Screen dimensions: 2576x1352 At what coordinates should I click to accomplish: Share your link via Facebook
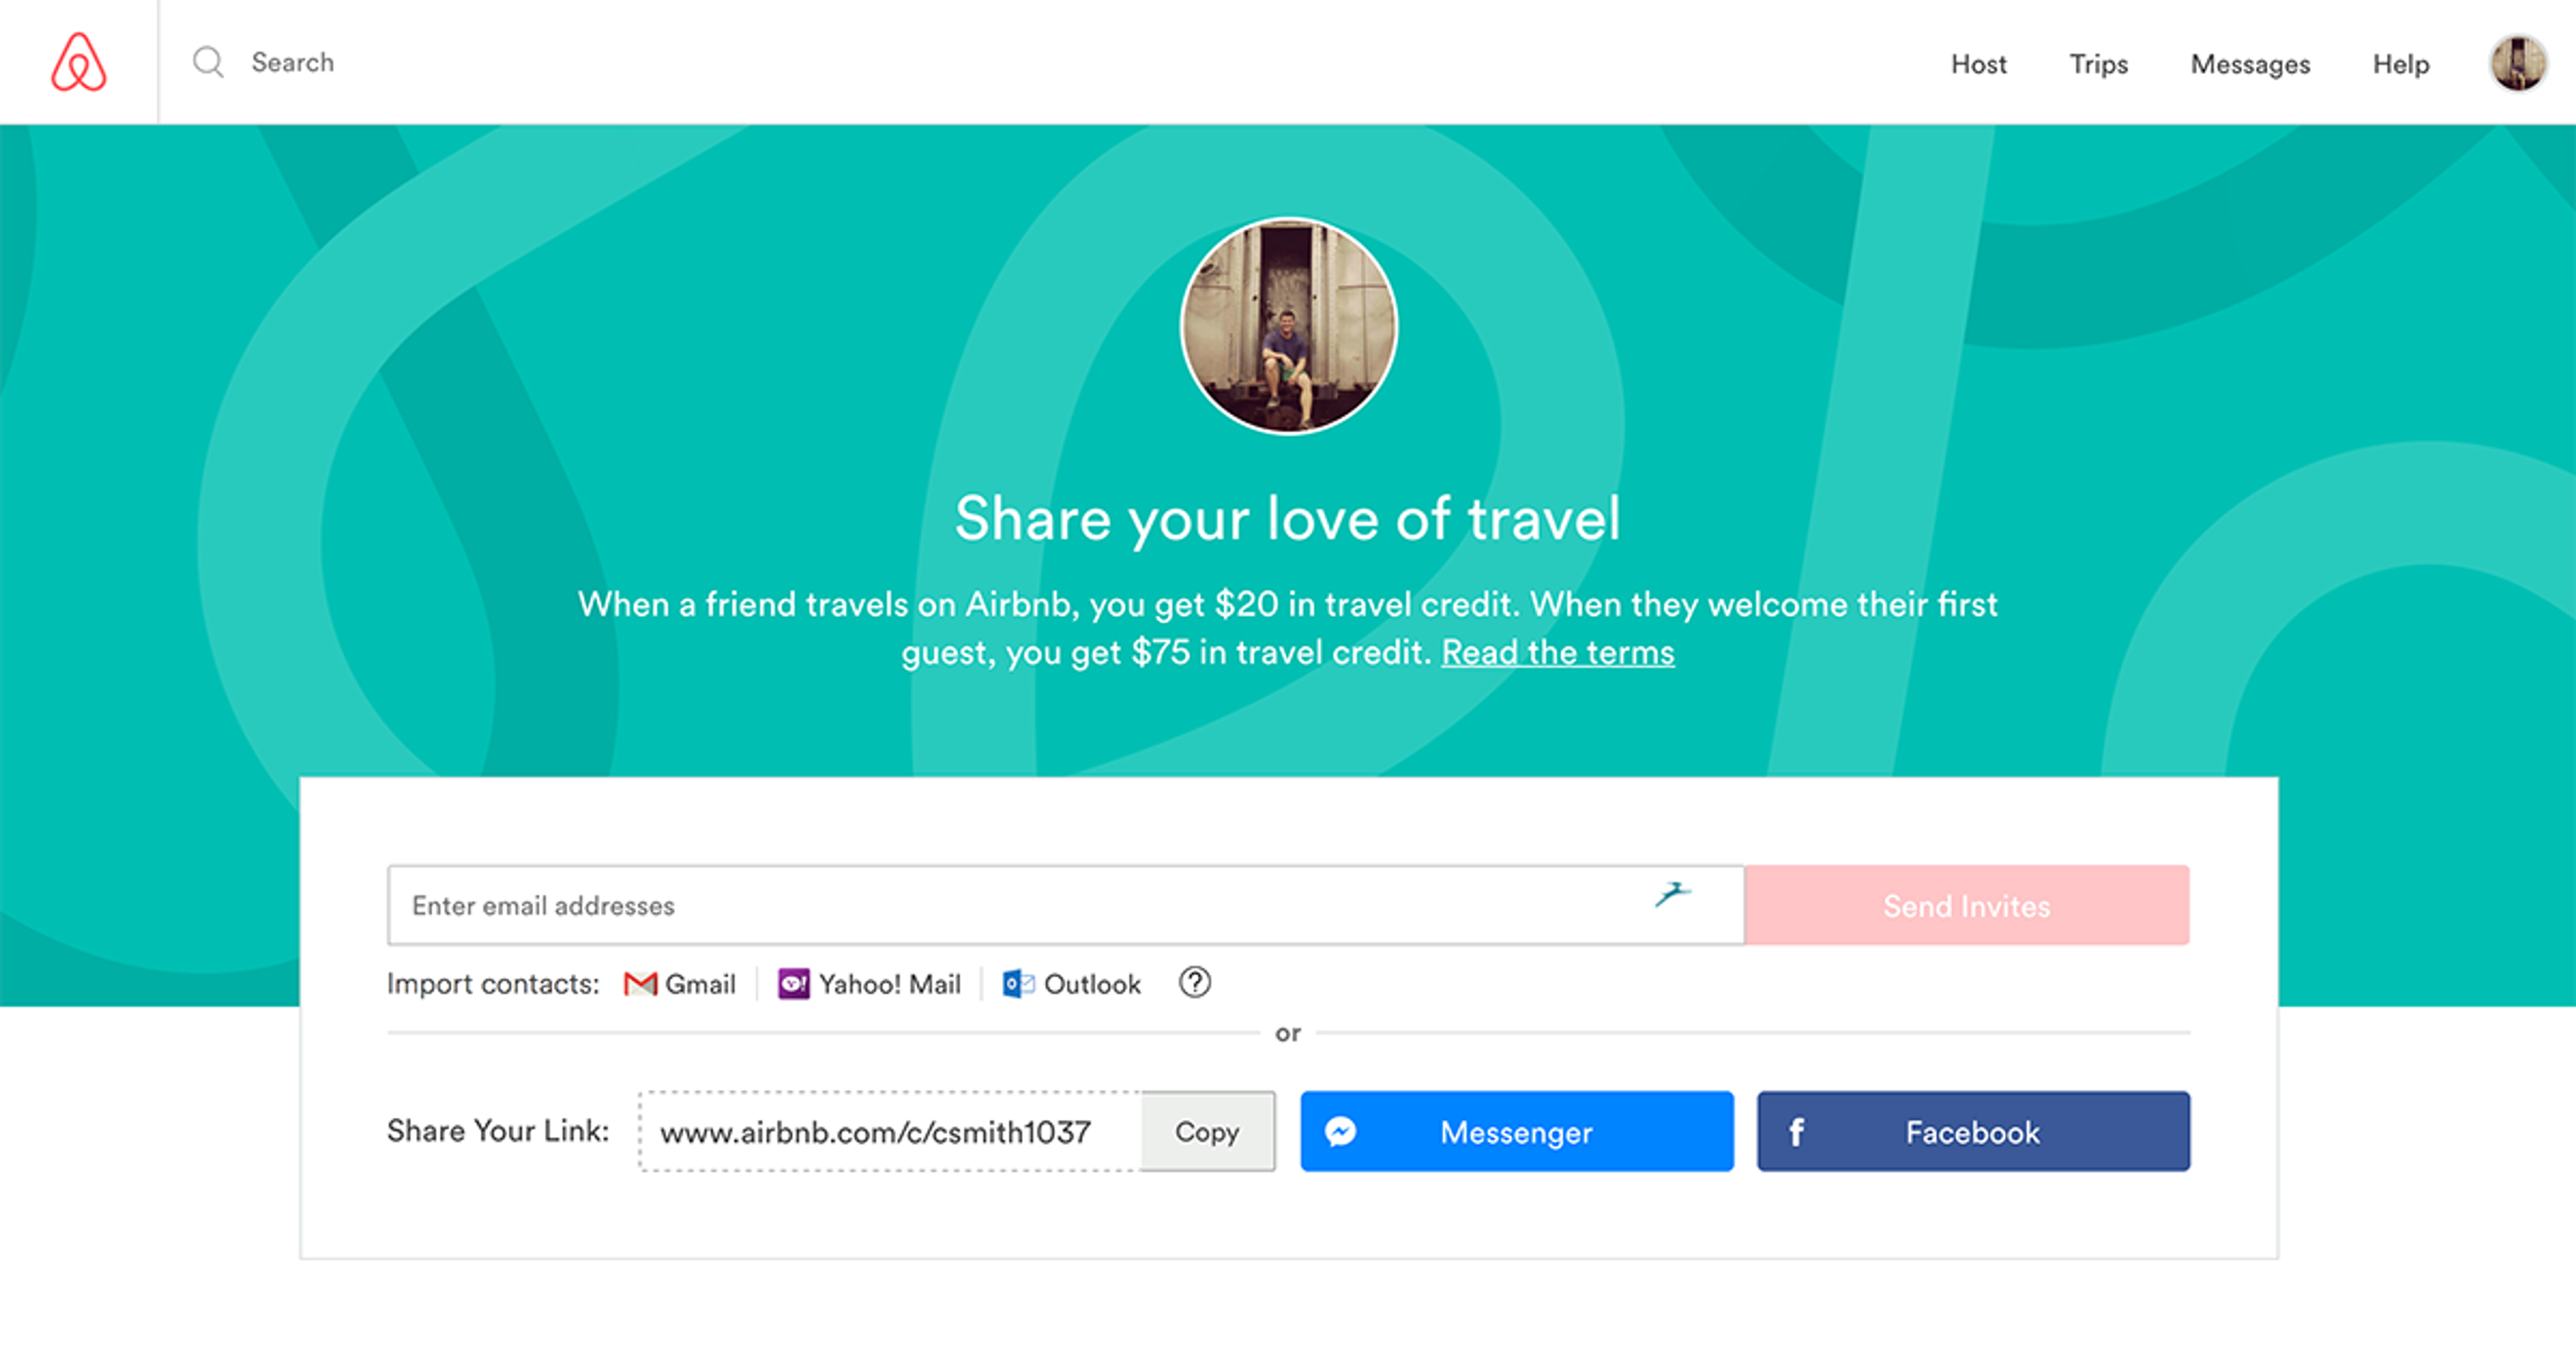coord(1972,1131)
